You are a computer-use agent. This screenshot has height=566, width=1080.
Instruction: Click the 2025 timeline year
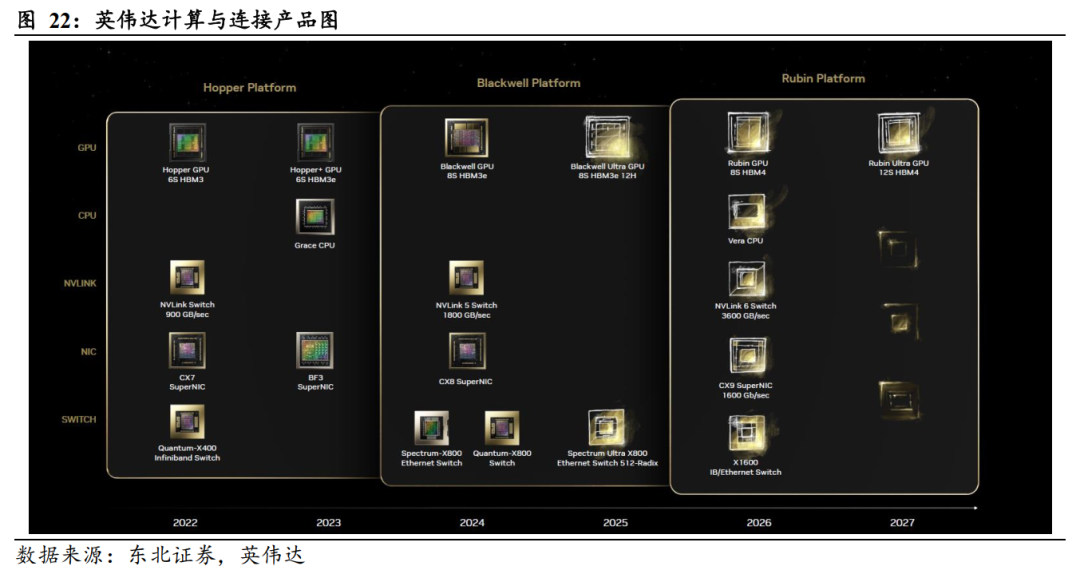[x=615, y=523]
